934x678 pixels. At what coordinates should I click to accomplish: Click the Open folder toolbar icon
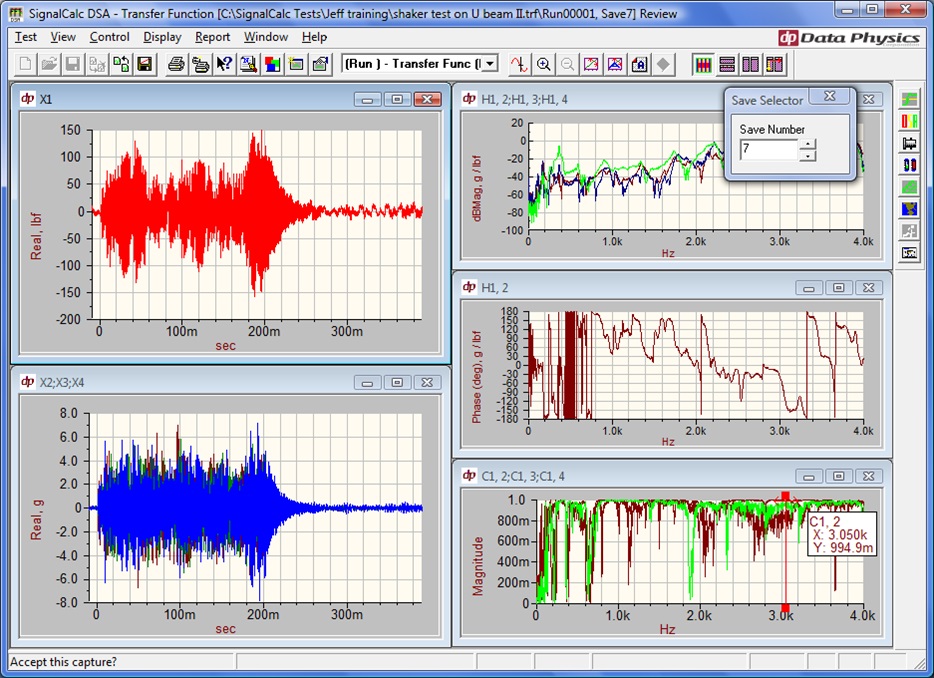click(x=49, y=64)
